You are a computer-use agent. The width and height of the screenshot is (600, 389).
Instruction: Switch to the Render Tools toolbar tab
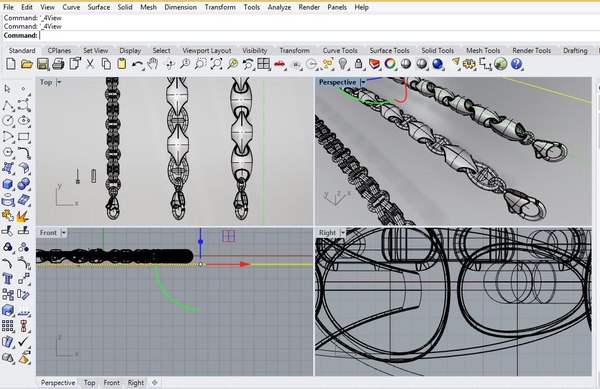[532, 50]
